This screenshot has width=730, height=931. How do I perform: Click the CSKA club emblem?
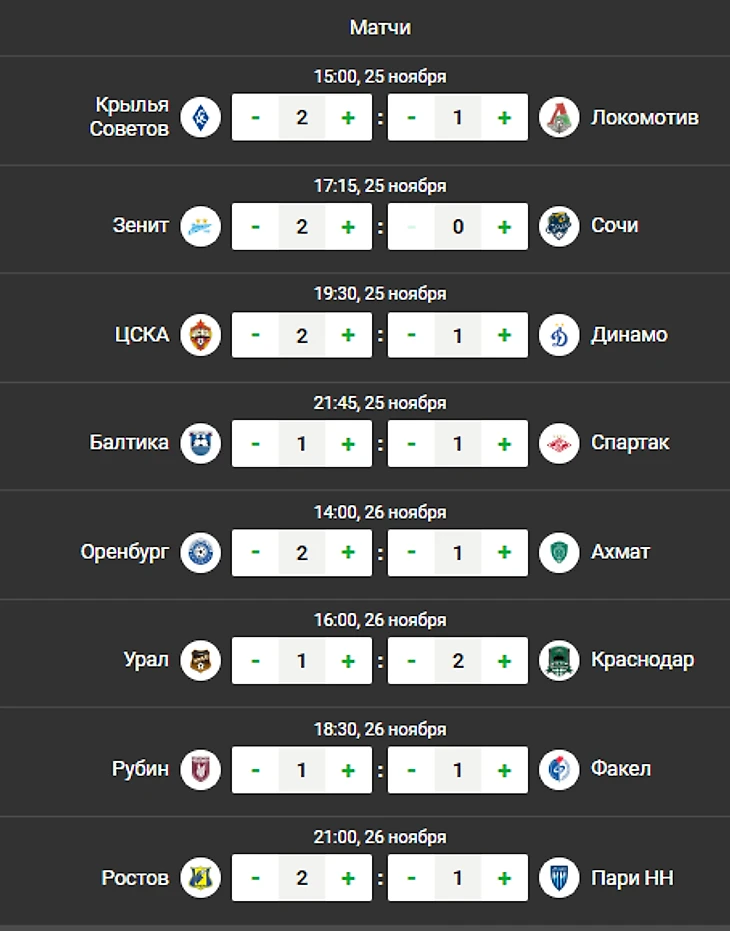[200, 335]
